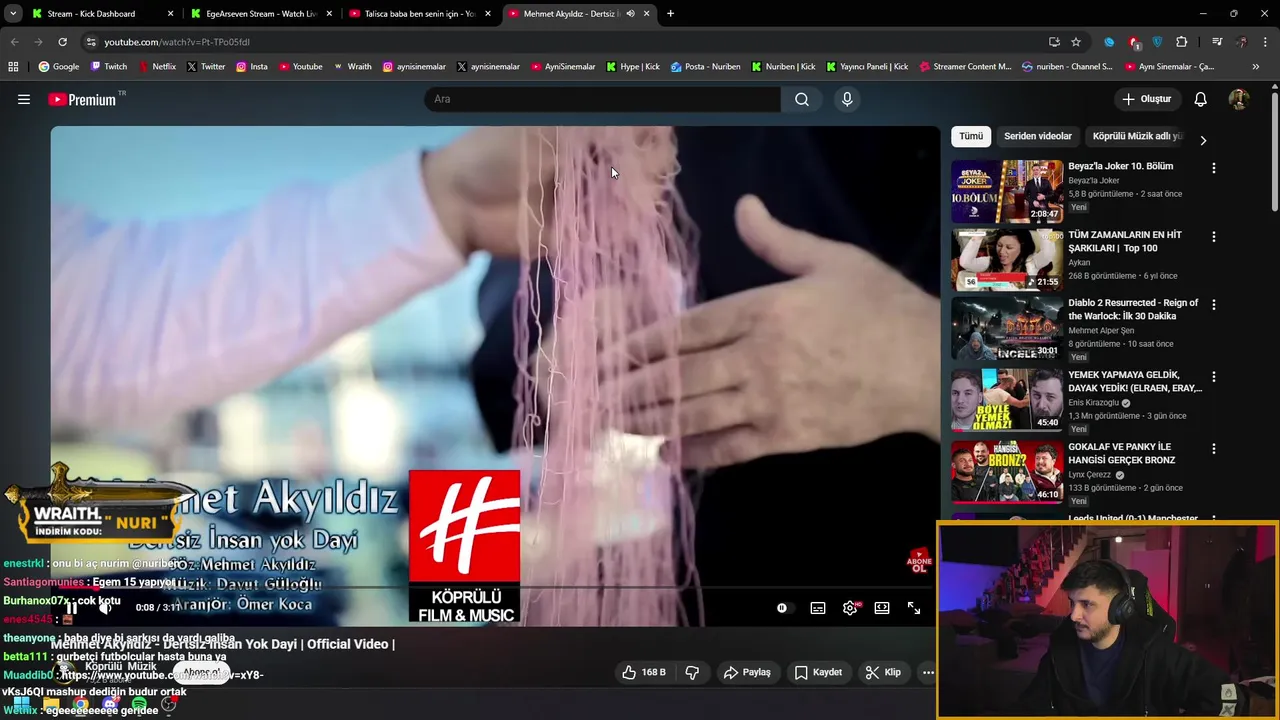Select the Köprülü Müzik adlı chip
Image resolution: width=1280 pixels, height=720 pixels.
click(x=1137, y=136)
